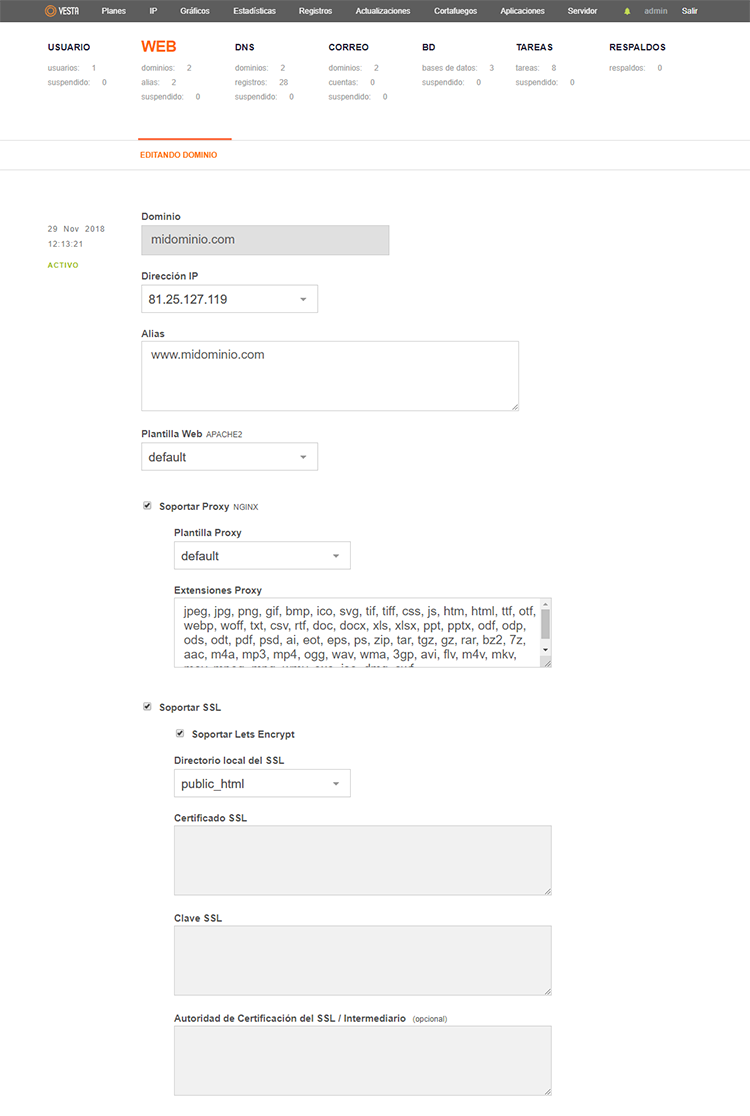Click the Vesta logo icon

pyautogui.click(x=51, y=11)
